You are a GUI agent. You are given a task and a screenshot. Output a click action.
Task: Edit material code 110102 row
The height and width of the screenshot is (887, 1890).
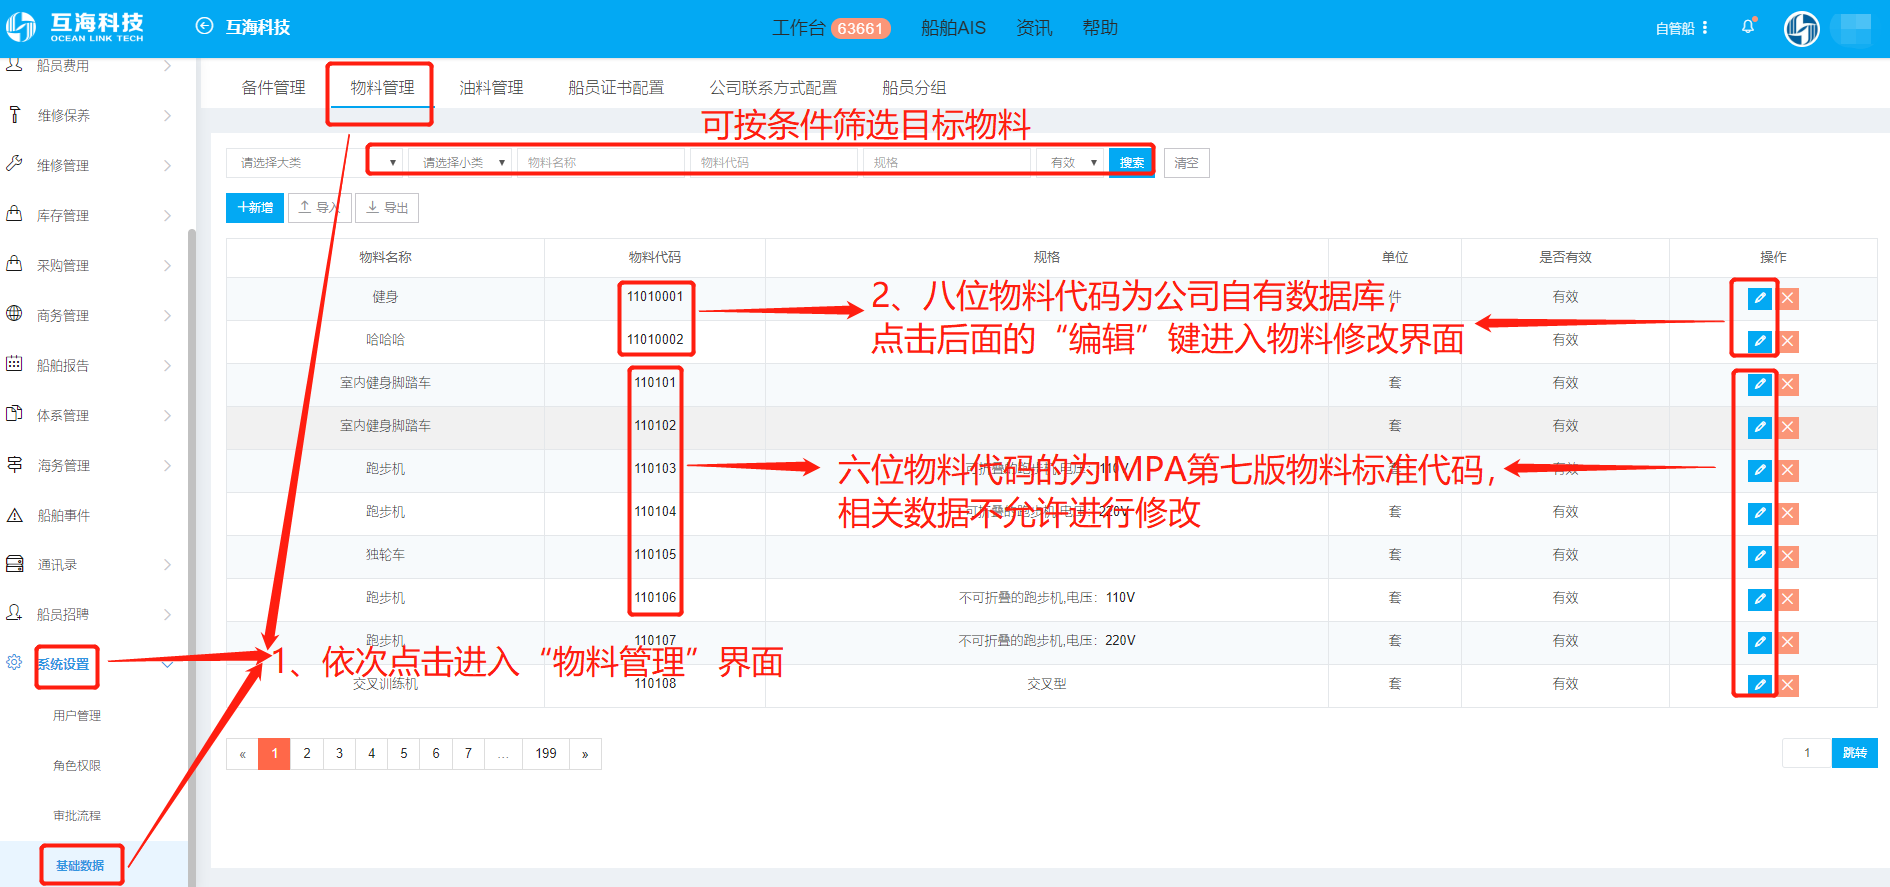pyautogui.click(x=1760, y=427)
